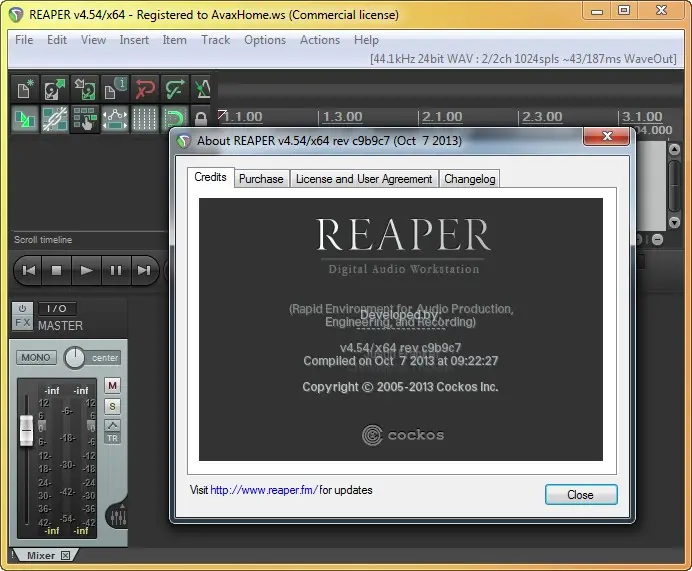This screenshot has width=692, height=571.
Task: Click timeline ruler at 2.1.00
Action: click(442, 117)
